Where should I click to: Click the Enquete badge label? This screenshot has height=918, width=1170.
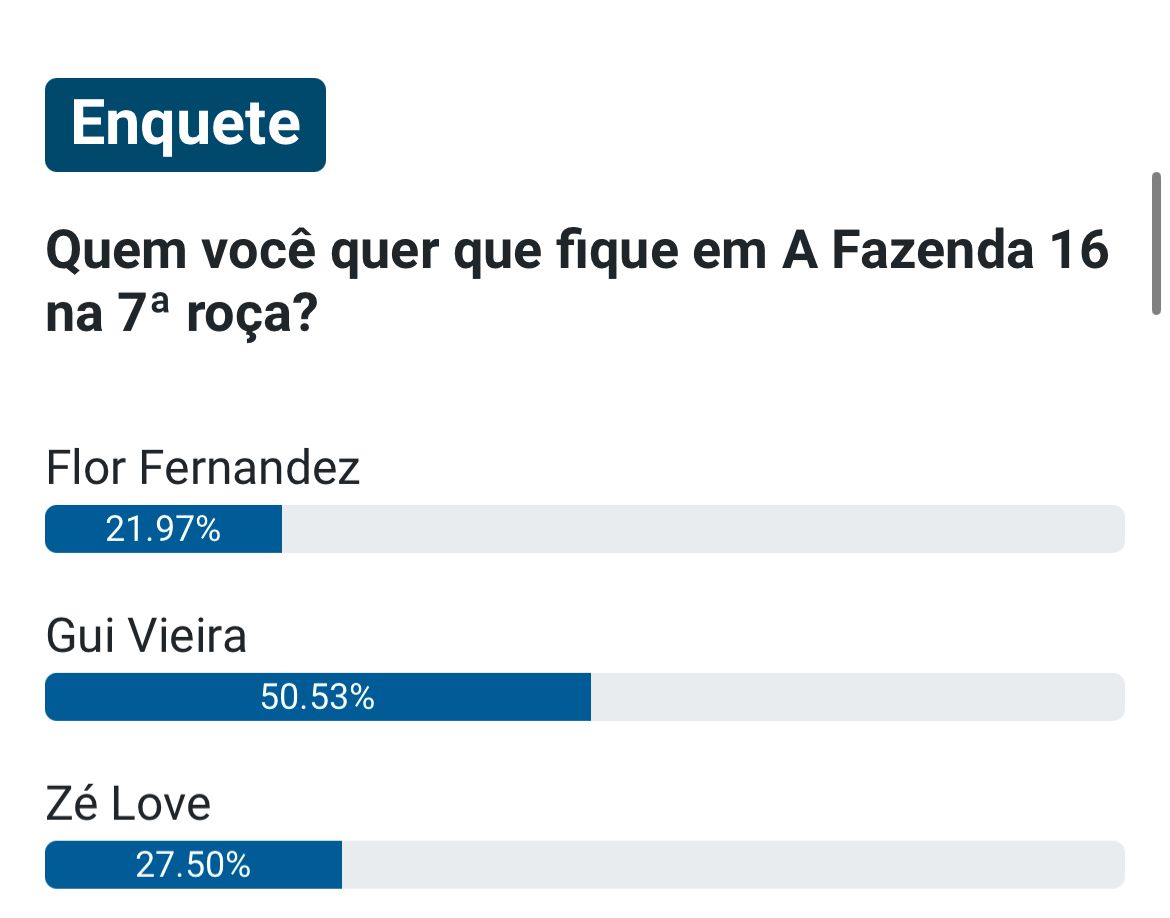coord(185,125)
